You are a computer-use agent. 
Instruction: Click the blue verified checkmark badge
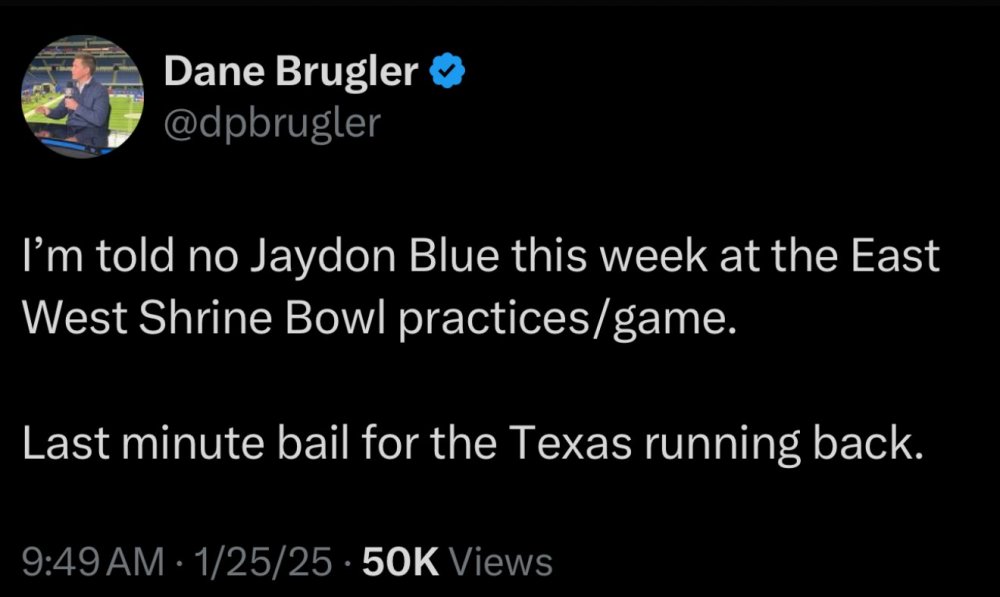pos(445,71)
